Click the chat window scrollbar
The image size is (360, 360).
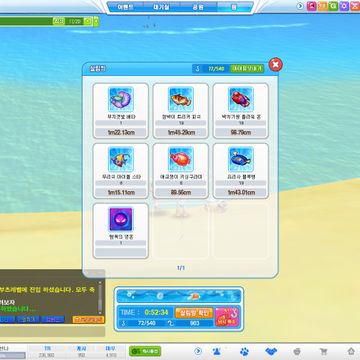[x=100, y=299]
